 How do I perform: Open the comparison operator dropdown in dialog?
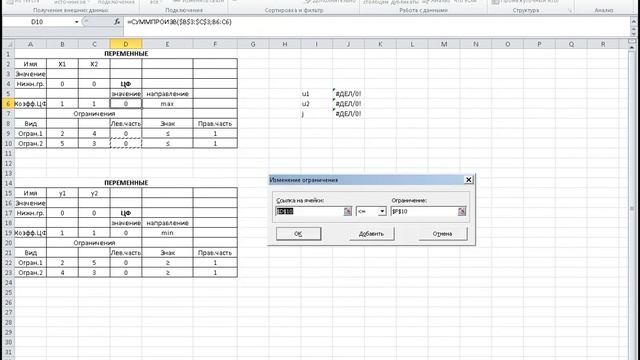[x=382, y=211]
